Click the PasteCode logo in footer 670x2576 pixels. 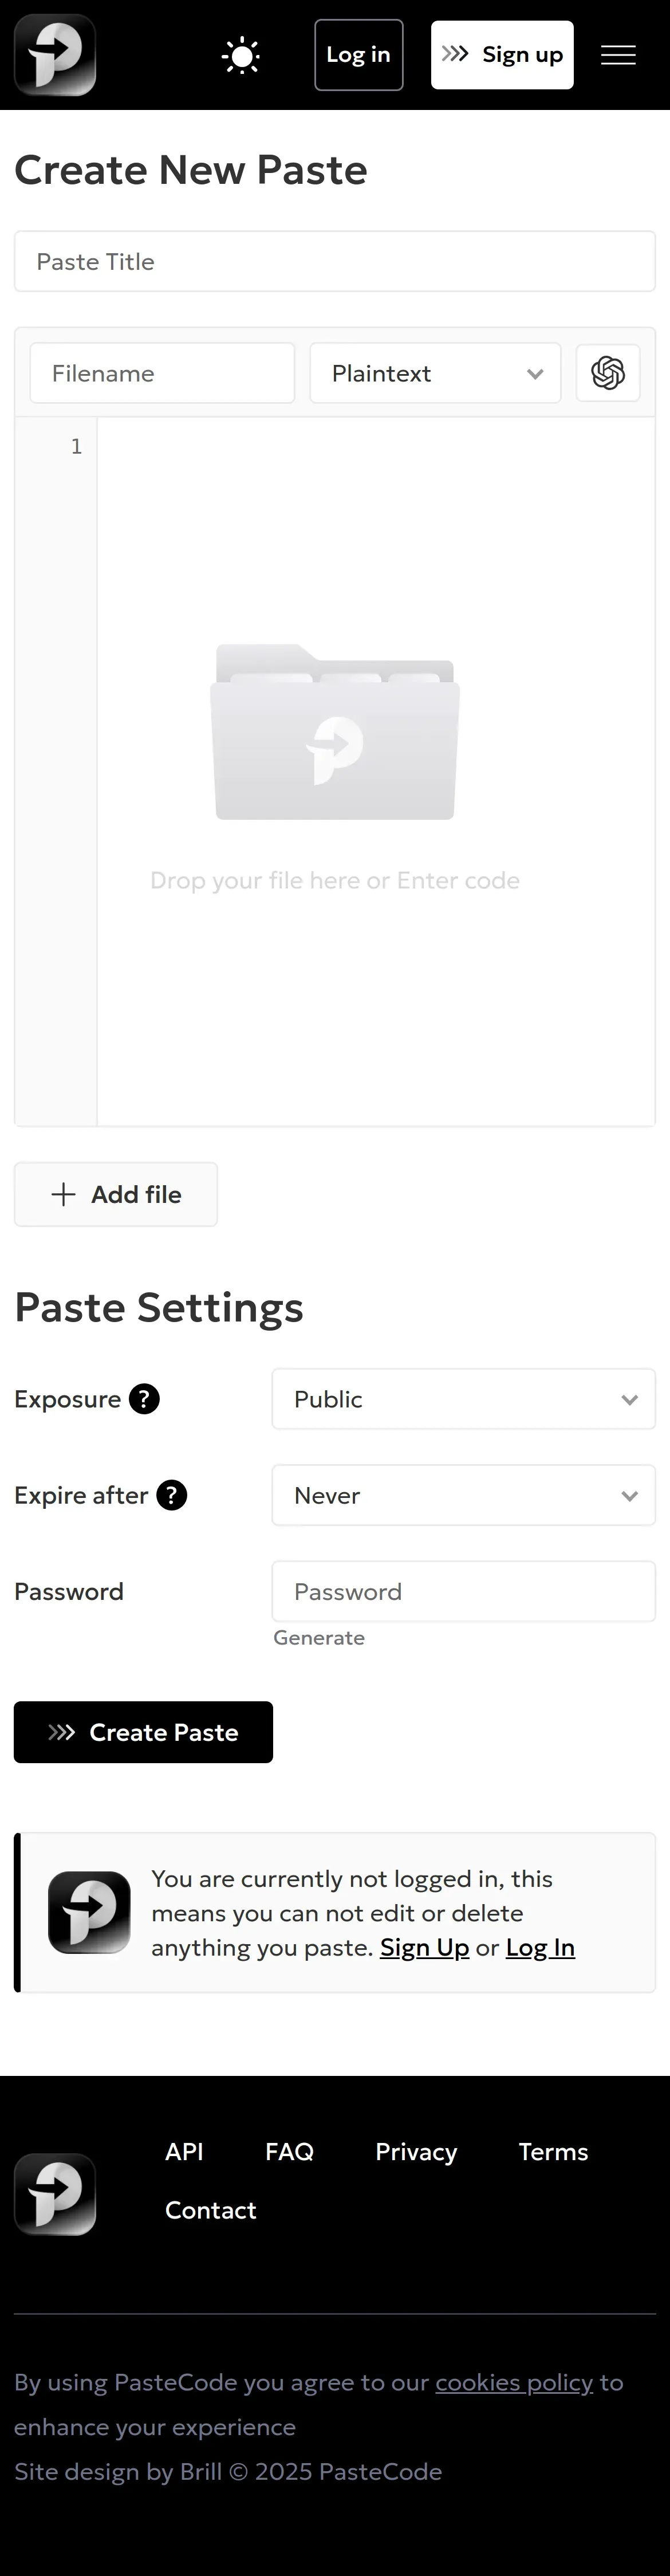click(55, 2194)
